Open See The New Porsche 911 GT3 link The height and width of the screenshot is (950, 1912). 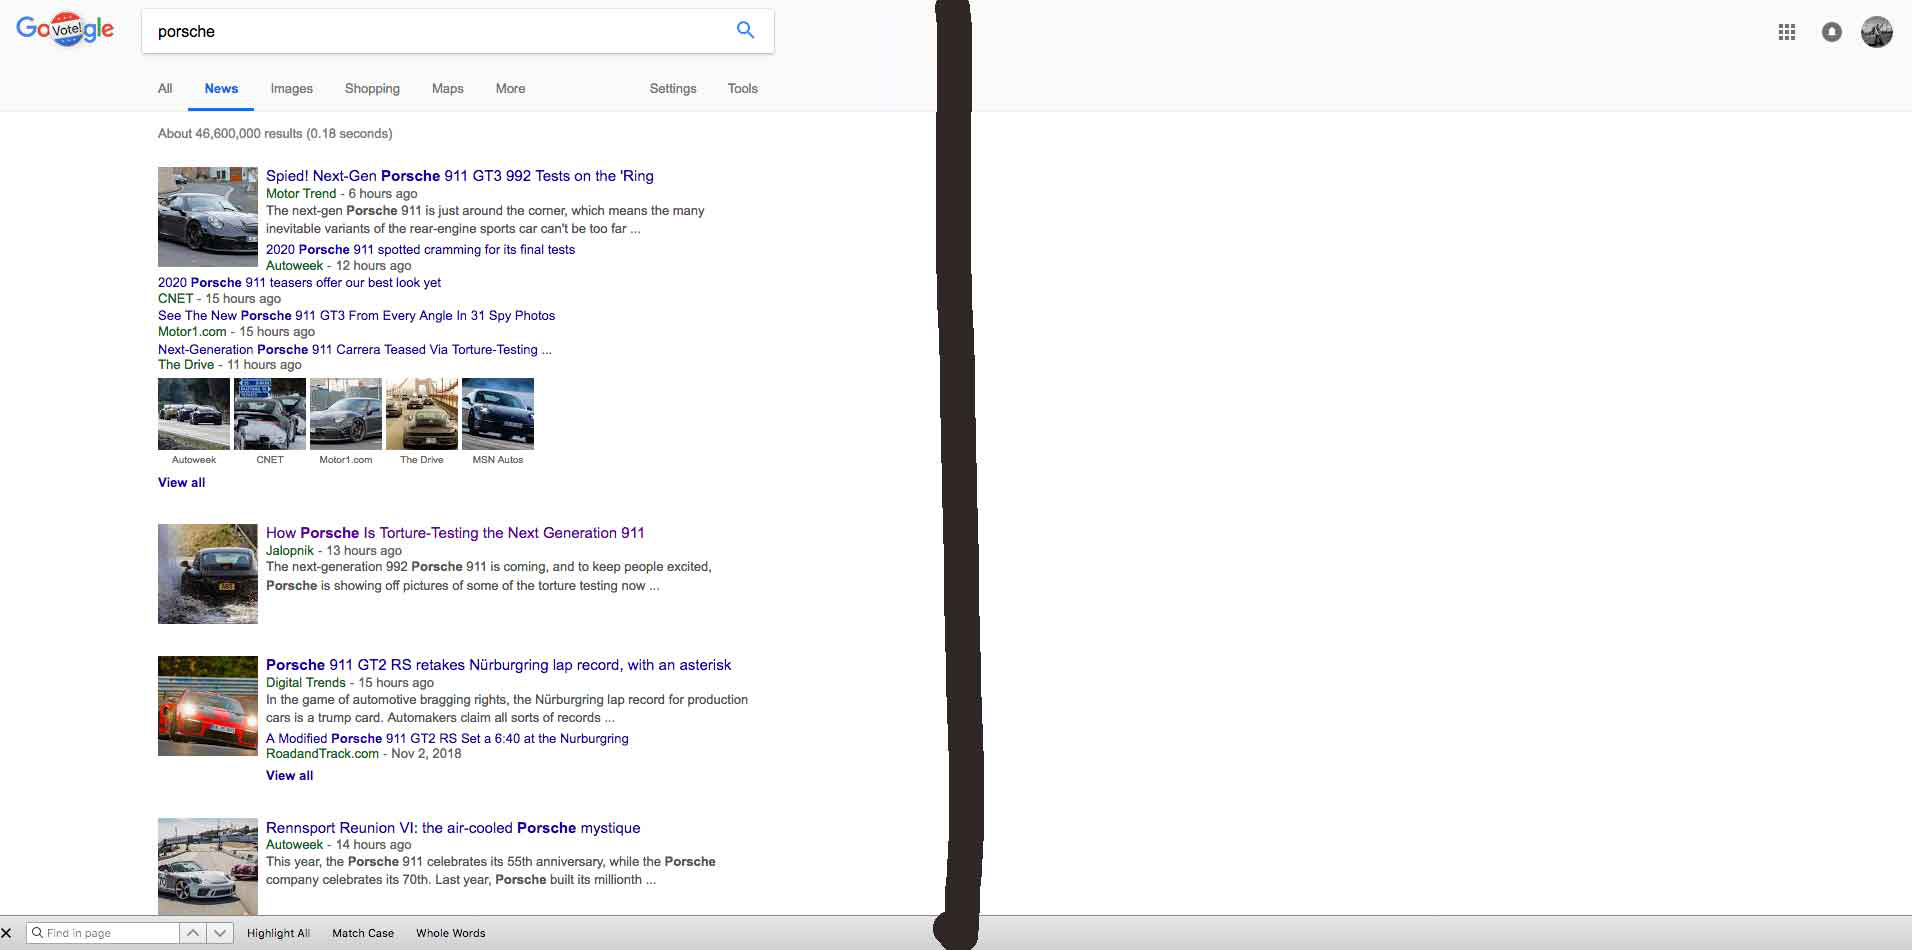coord(356,316)
